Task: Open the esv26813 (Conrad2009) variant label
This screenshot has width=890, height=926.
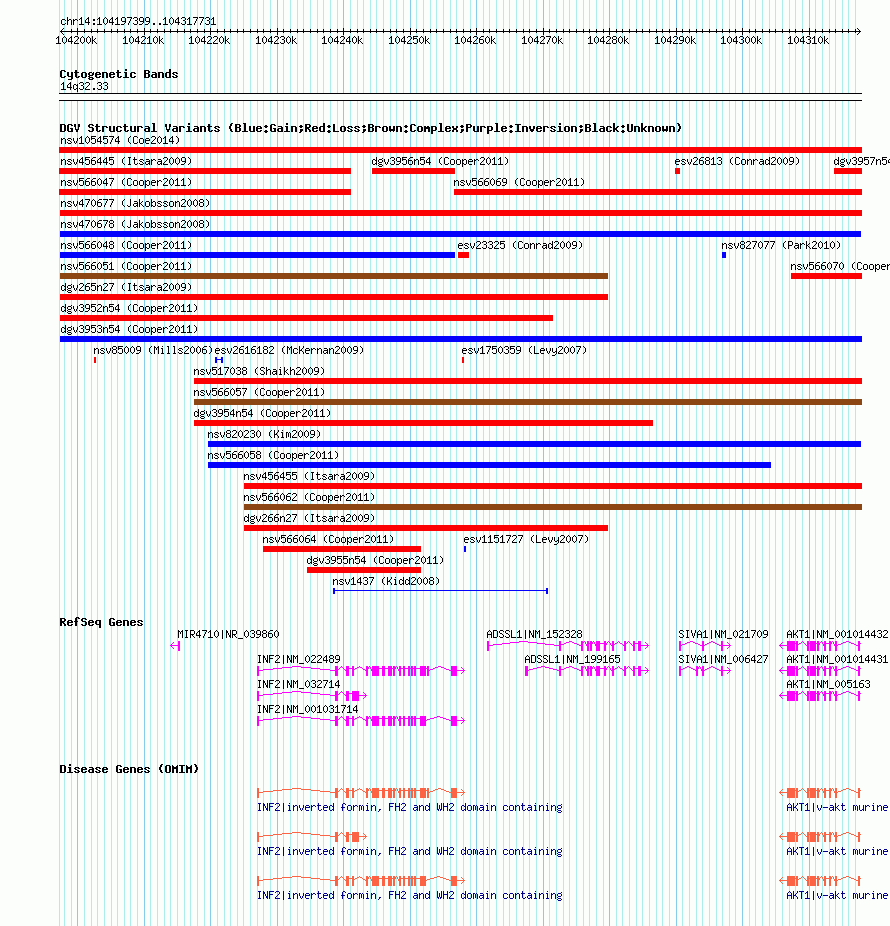Action: click(x=737, y=161)
